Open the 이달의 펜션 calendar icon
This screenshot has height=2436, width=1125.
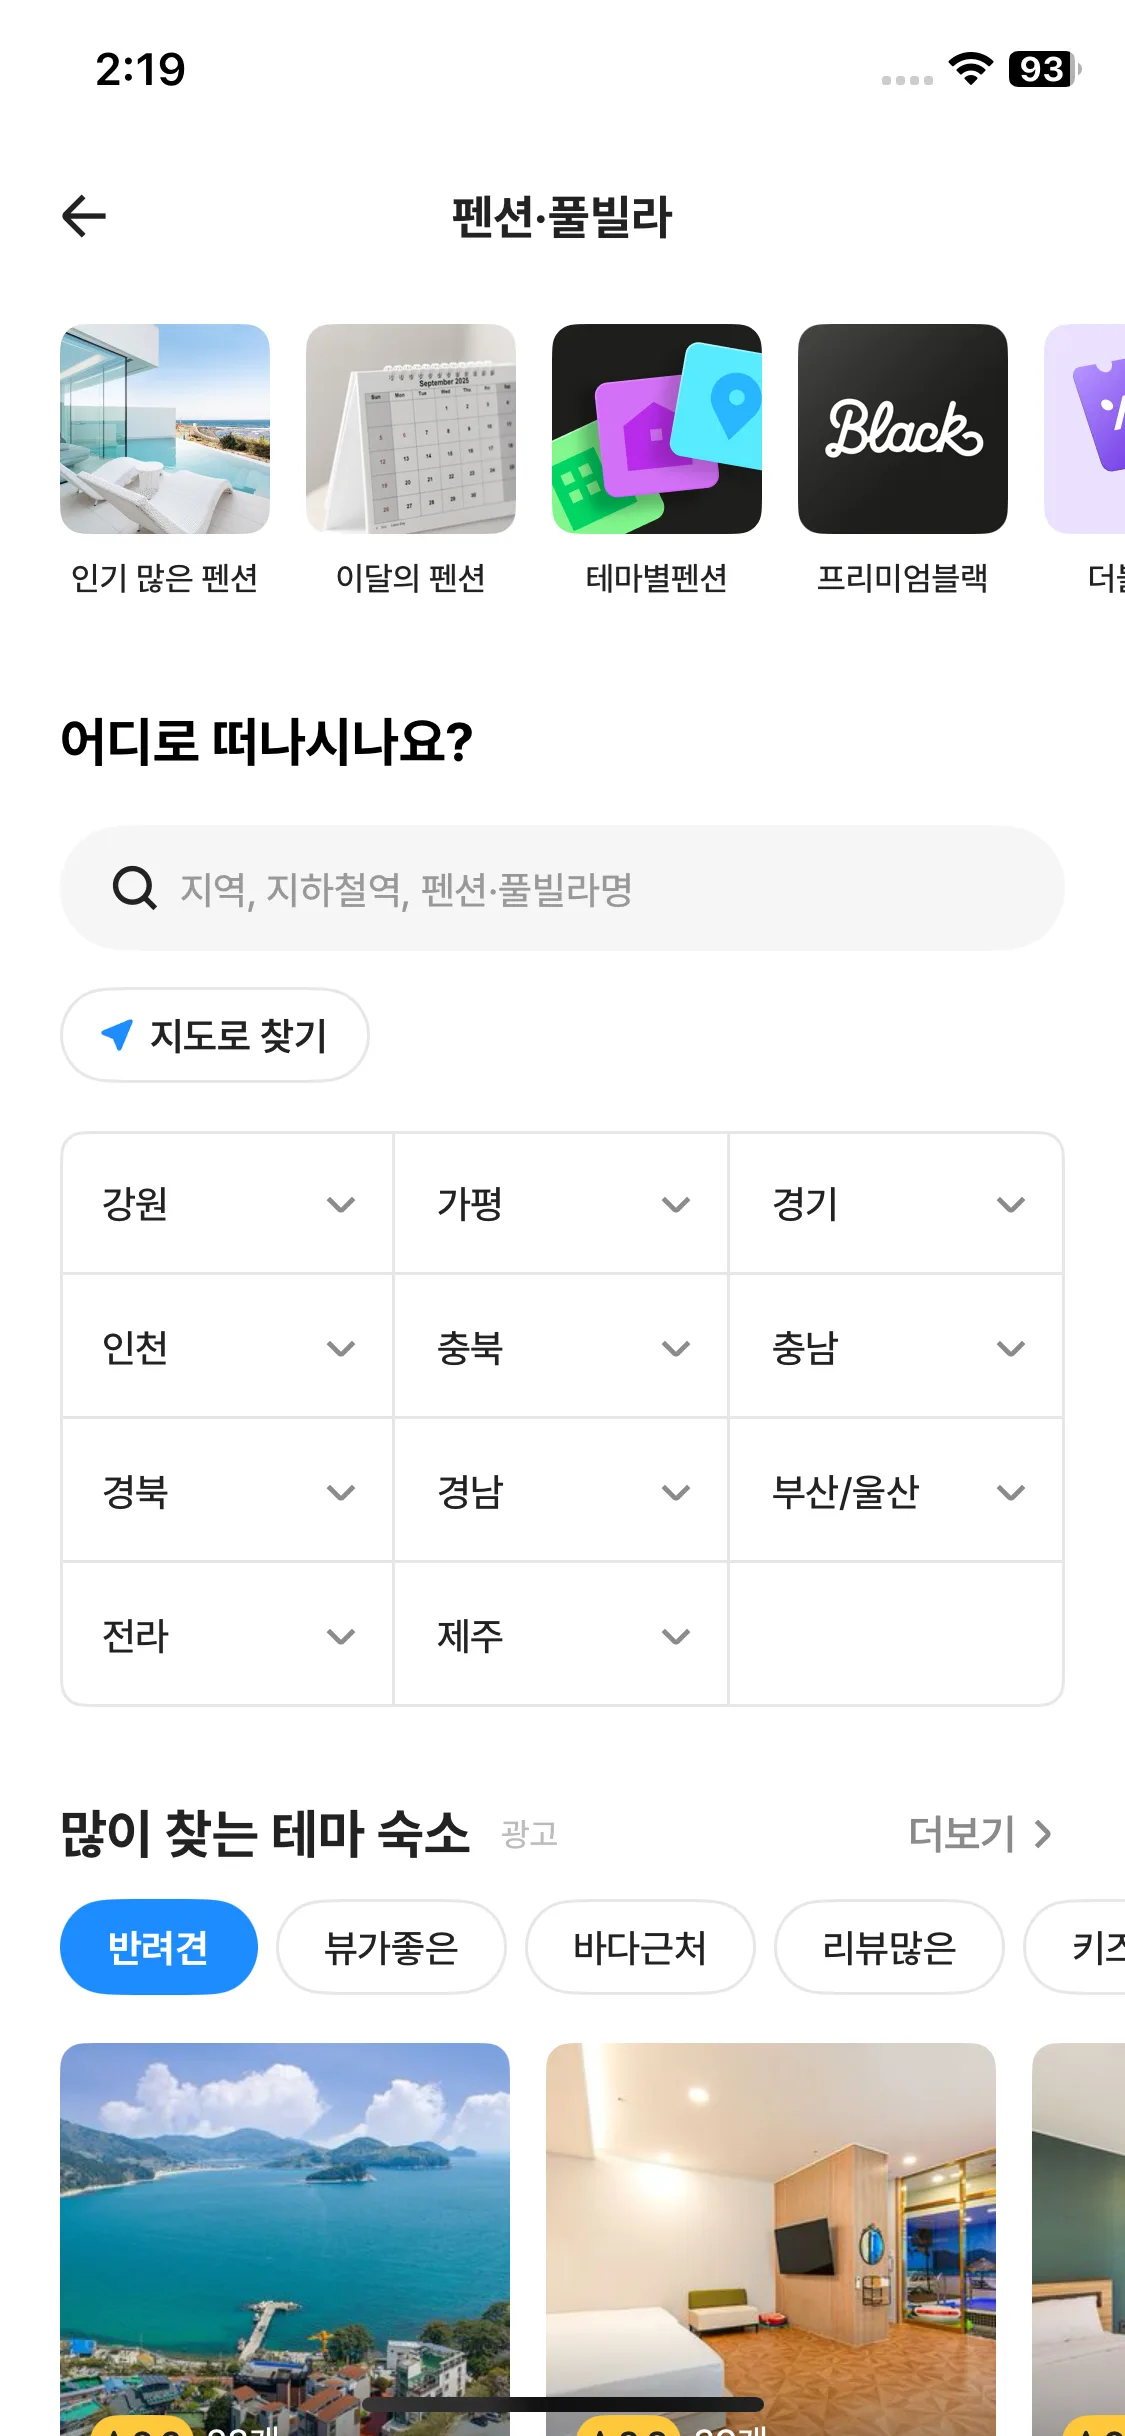(x=411, y=429)
